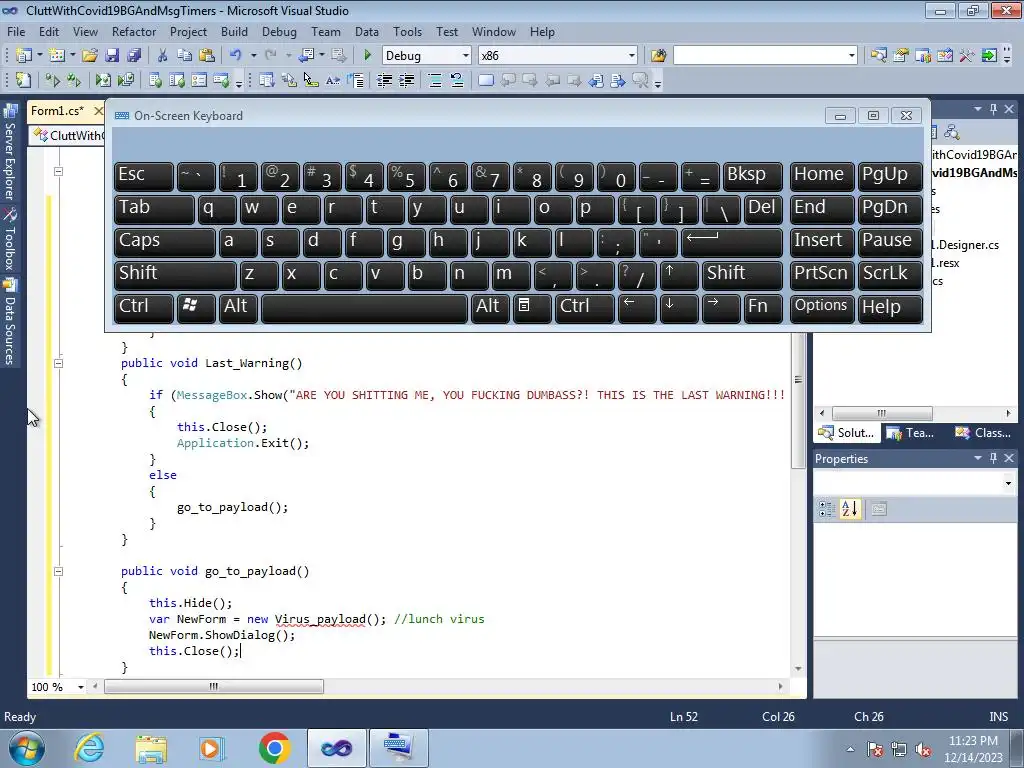Click the Open File folder icon
1024x768 pixels.
89,56
